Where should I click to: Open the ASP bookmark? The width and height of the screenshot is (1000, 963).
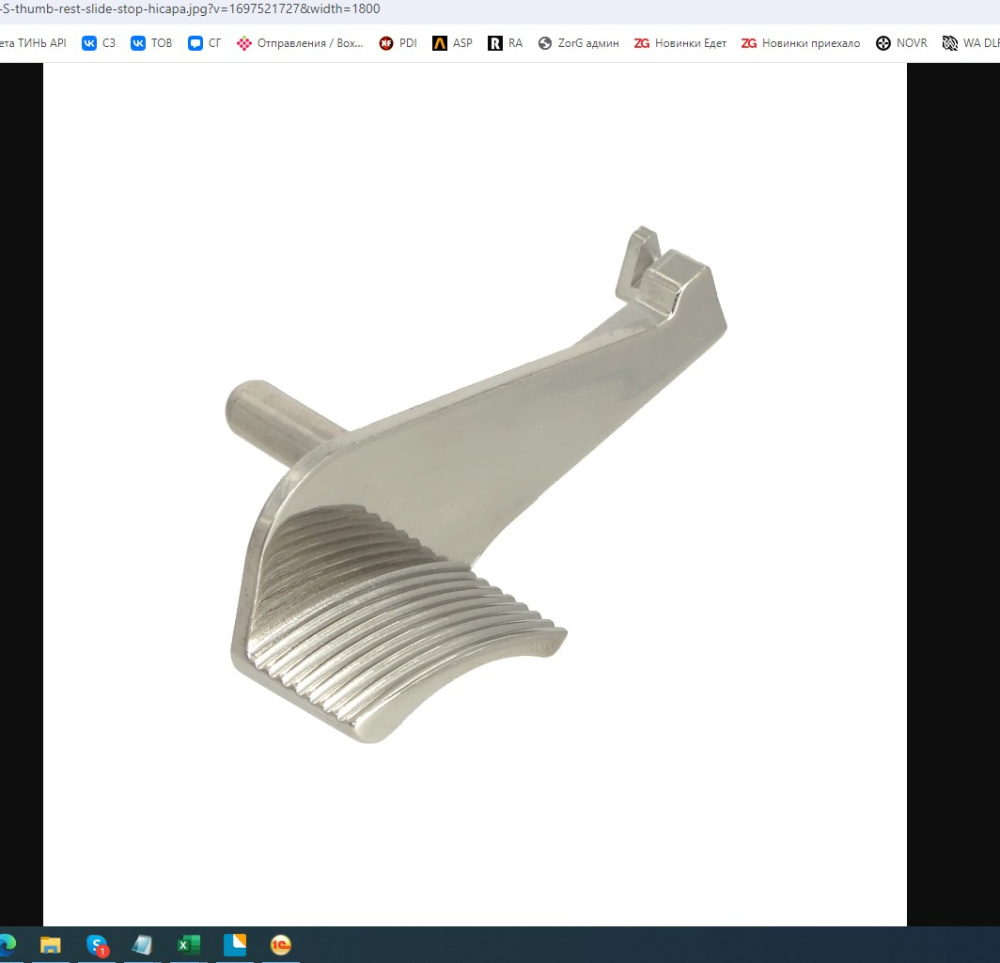[x=452, y=43]
